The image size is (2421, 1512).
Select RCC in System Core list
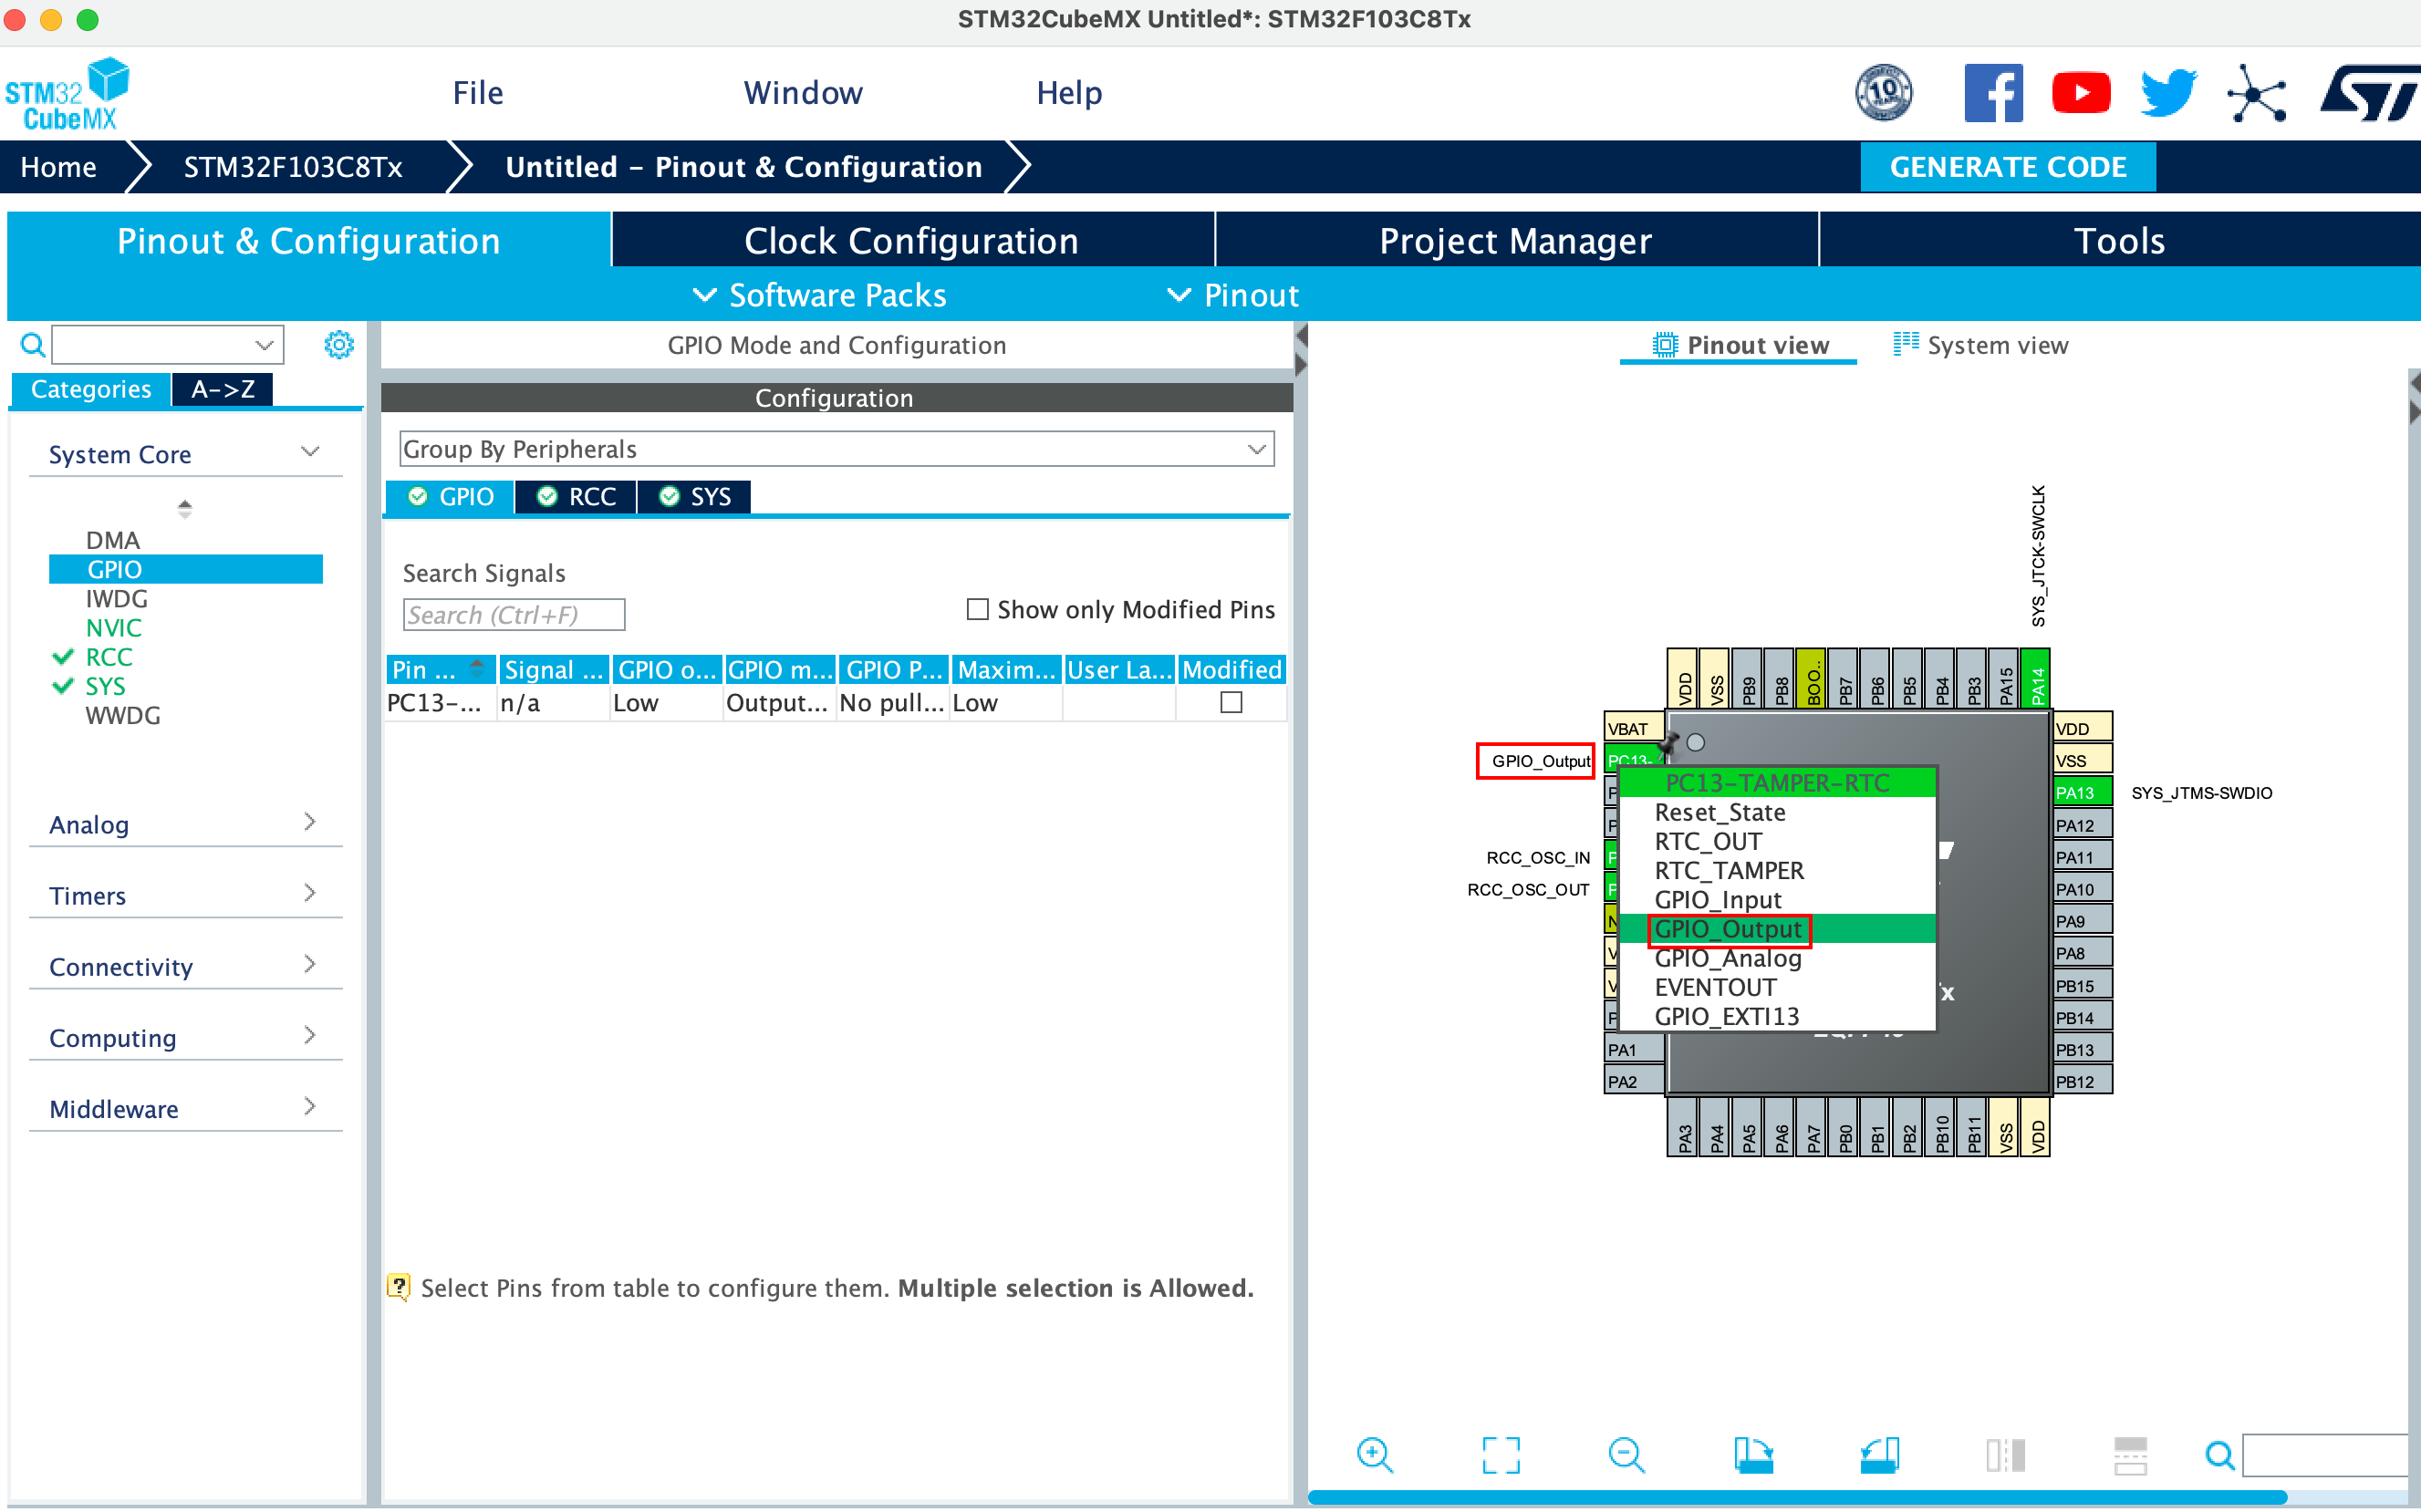(109, 657)
